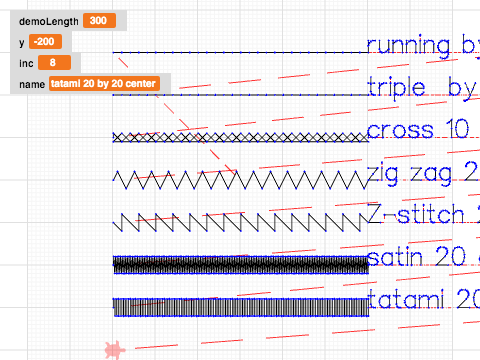480x360 pixels.
Task: Click the demoLength value 300
Action: [x=99, y=21]
